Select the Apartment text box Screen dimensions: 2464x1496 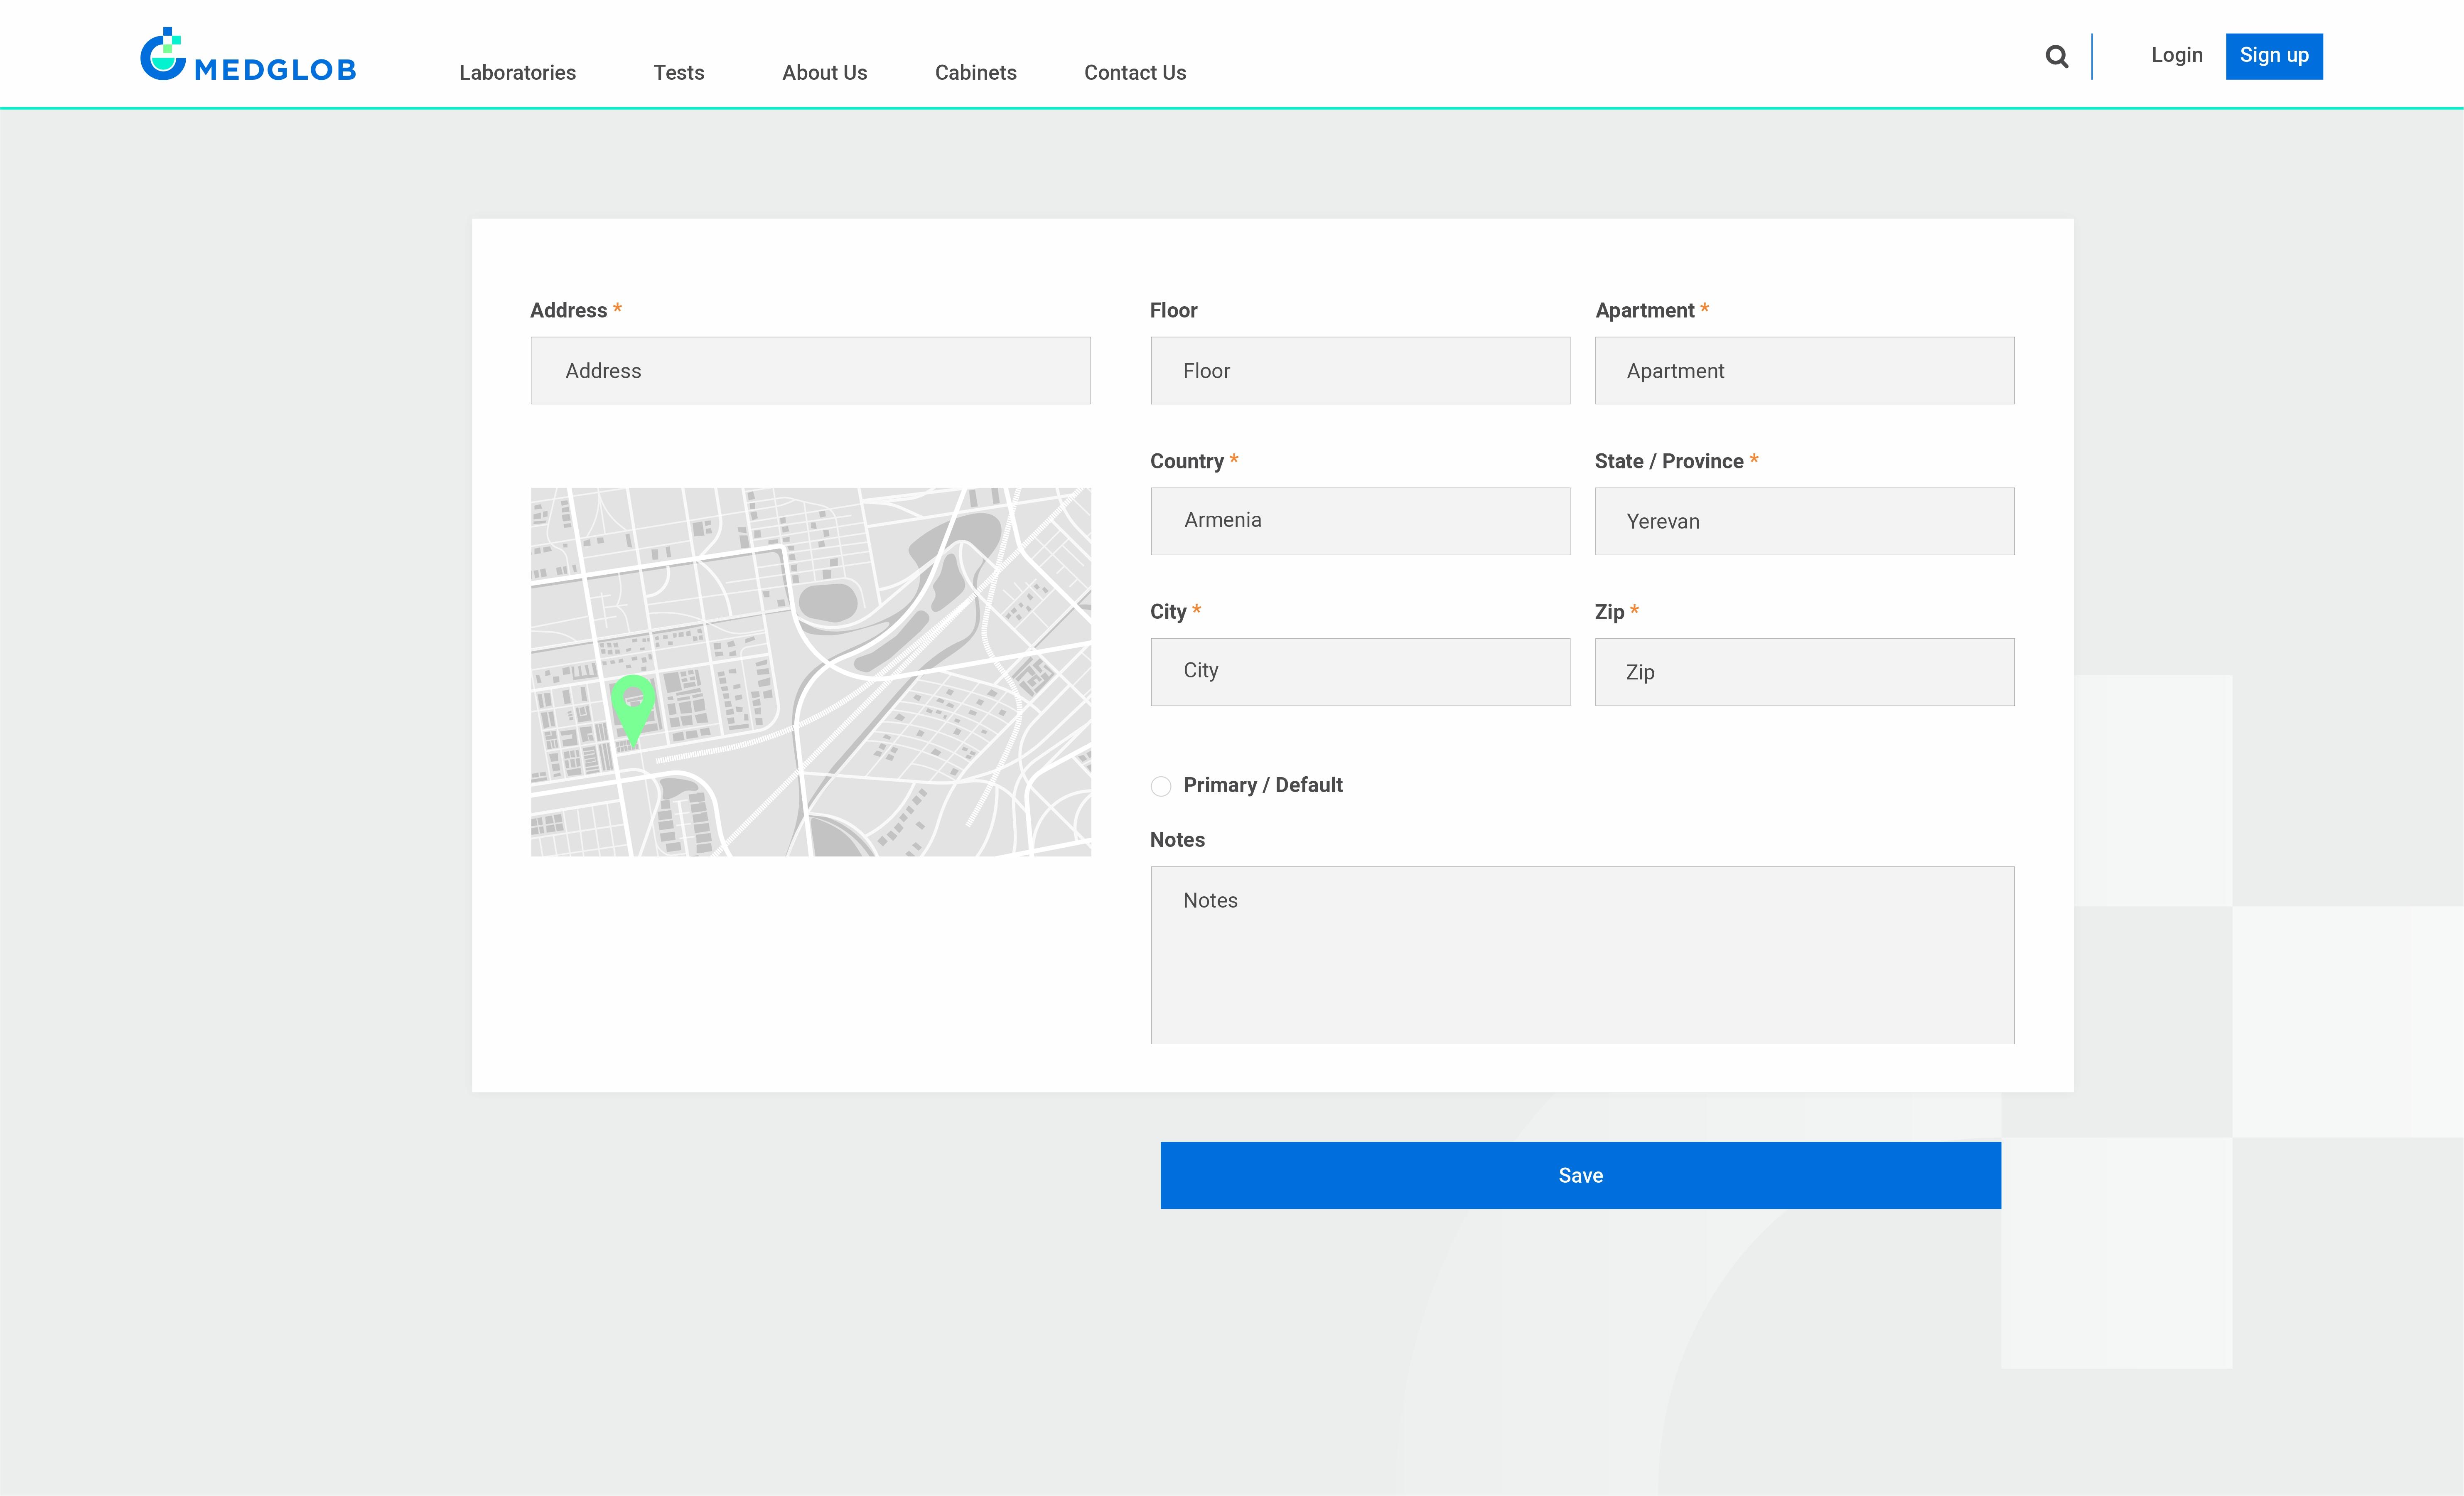1803,371
